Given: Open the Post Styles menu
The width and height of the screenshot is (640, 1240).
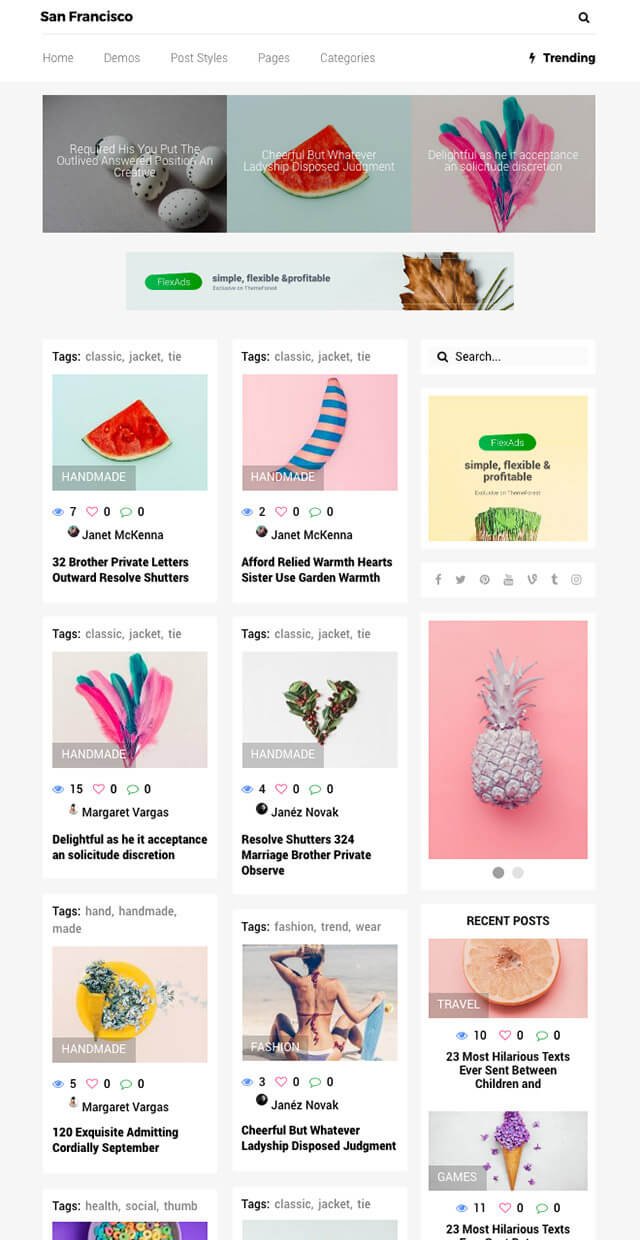Looking at the screenshot, I should (199, 58).
